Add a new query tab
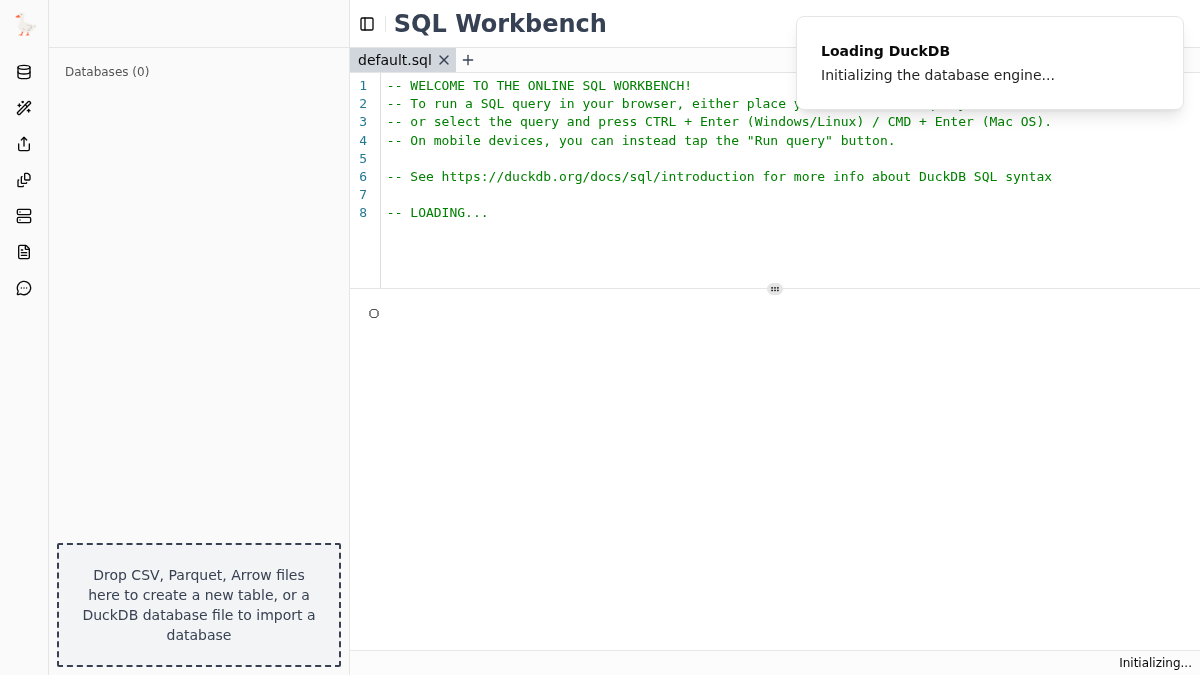This screenshot has width=1200, height=675. (x=468, y=60)
